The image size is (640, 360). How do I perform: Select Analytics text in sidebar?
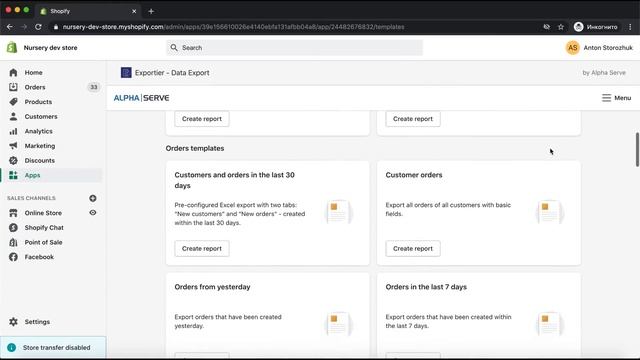click(x=38, y=131)
